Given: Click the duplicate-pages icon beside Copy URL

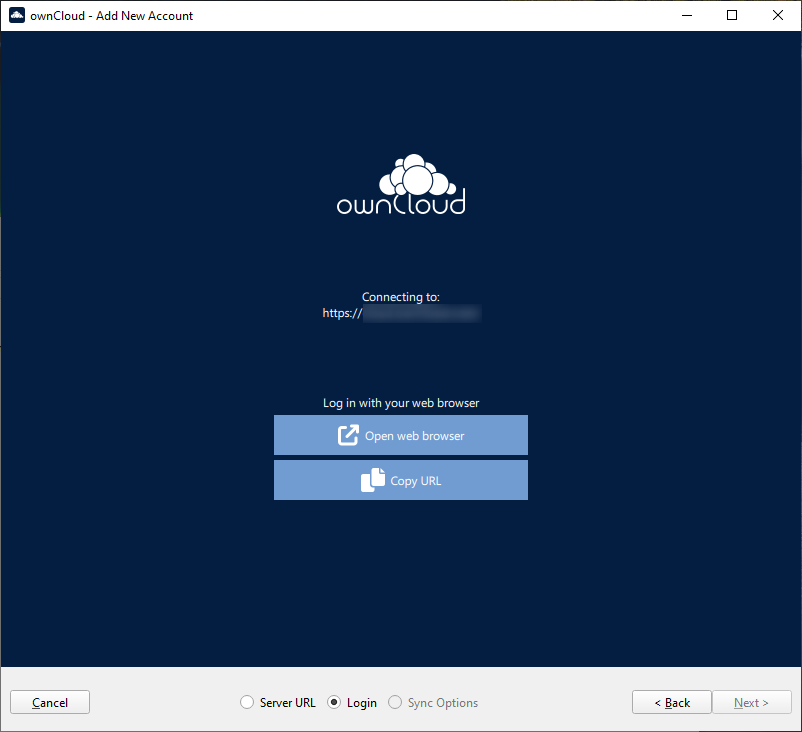Looking at the screenshot, I should click(x=372, y=481).
